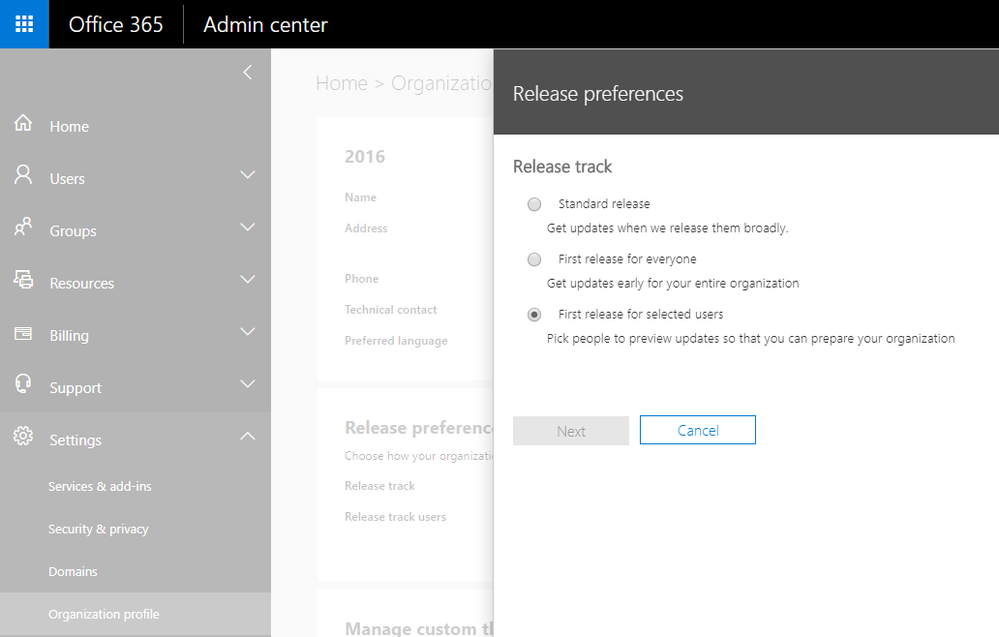Open Organization profile page
Image resolution: width=999 pixels, height=637 pixels.
(104, 614)
